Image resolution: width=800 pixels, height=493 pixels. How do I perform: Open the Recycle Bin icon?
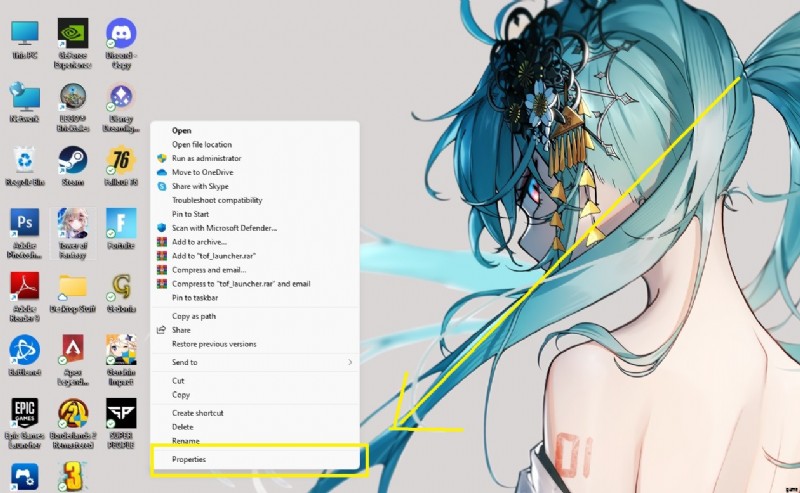(x=25, y=160)
